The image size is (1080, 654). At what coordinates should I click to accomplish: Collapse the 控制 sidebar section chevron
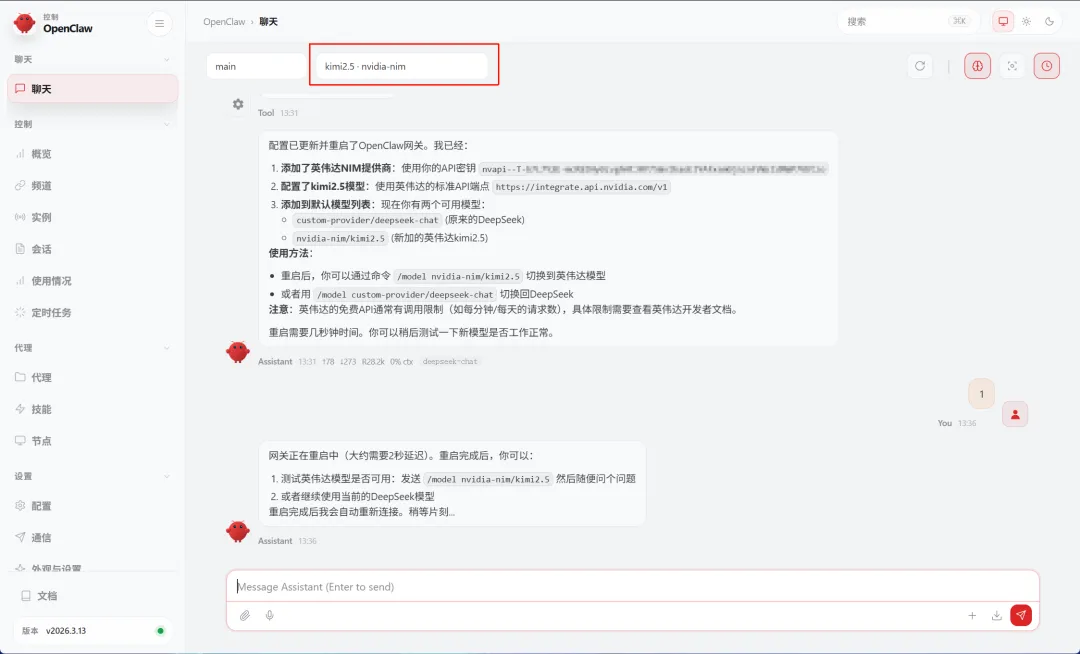(167, 125)
